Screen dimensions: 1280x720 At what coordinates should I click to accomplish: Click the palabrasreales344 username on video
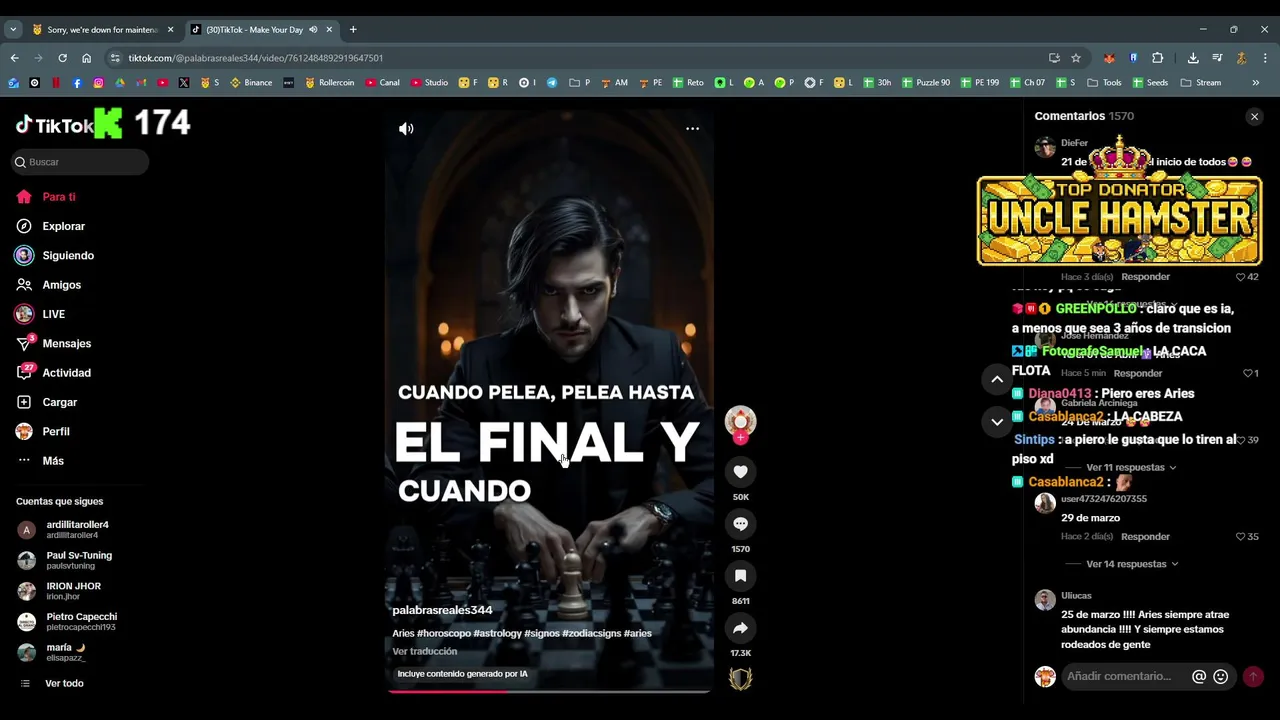coord(442,610)
